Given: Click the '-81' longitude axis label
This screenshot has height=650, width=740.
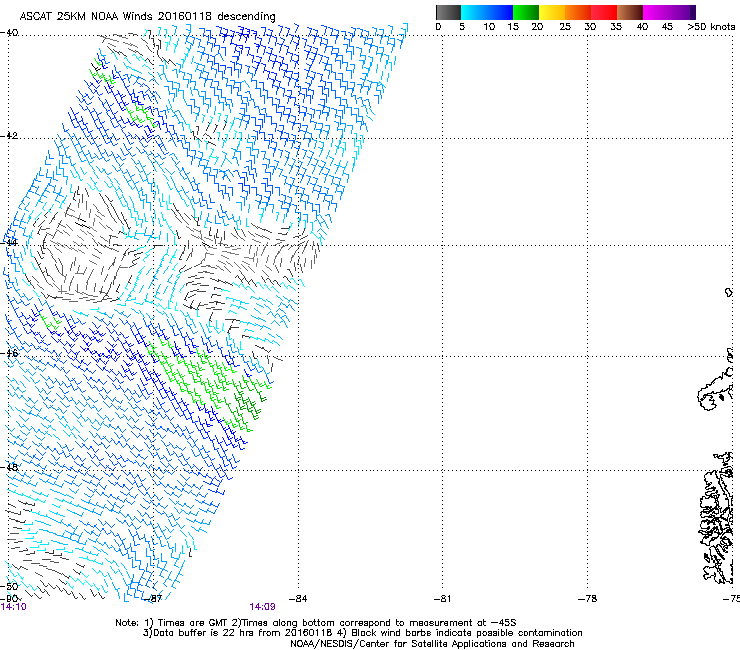Looking at the screenshot, I should 443,599.
